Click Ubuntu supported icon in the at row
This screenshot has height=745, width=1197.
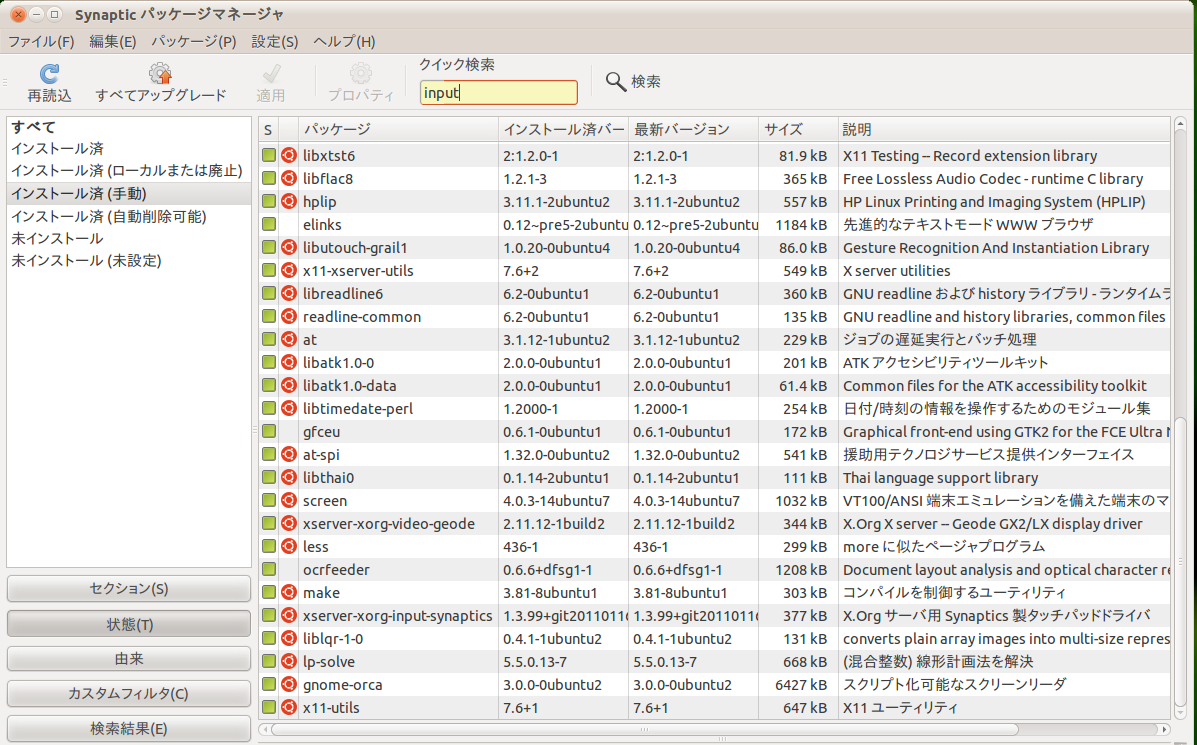coord(289,339)
